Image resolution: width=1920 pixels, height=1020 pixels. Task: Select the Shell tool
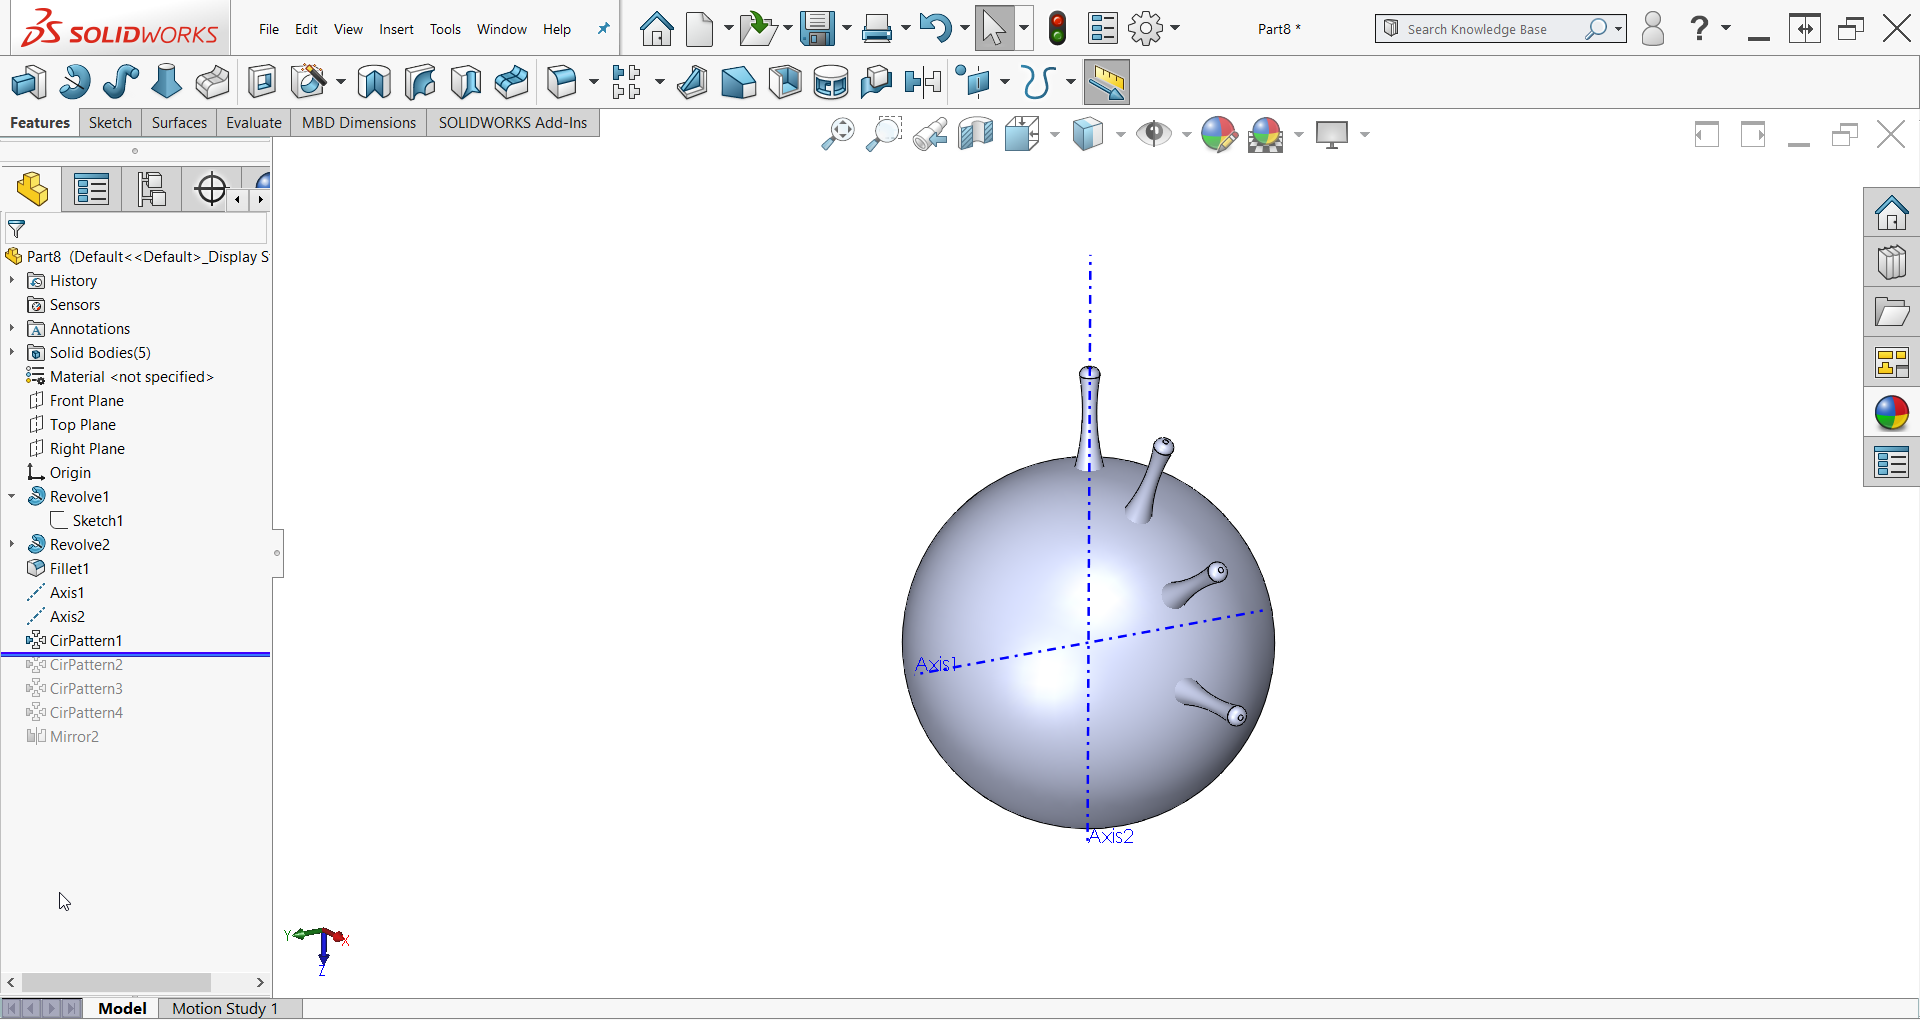click(785, 81)
